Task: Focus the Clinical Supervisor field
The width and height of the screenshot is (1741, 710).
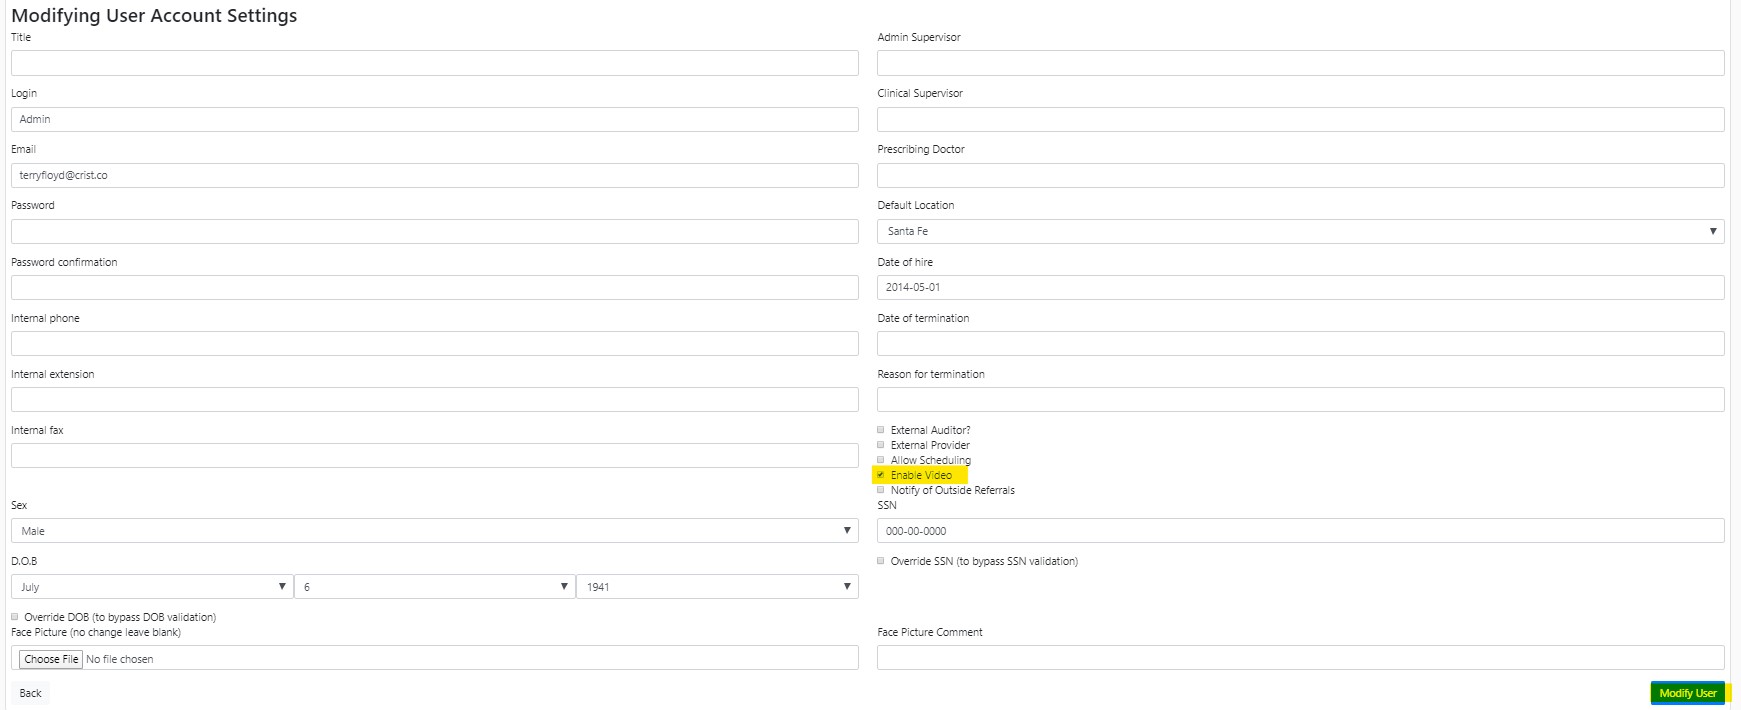Action: [1300, 119]
